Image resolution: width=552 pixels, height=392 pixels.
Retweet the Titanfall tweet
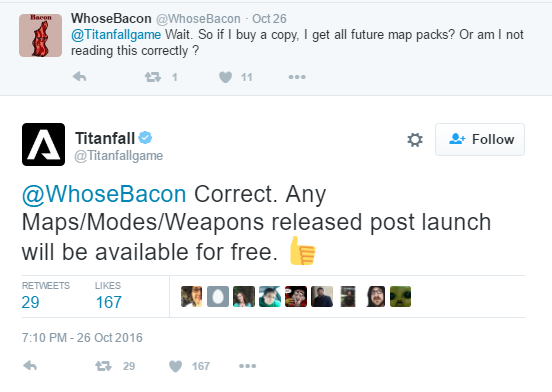click(x=104, y=366)
